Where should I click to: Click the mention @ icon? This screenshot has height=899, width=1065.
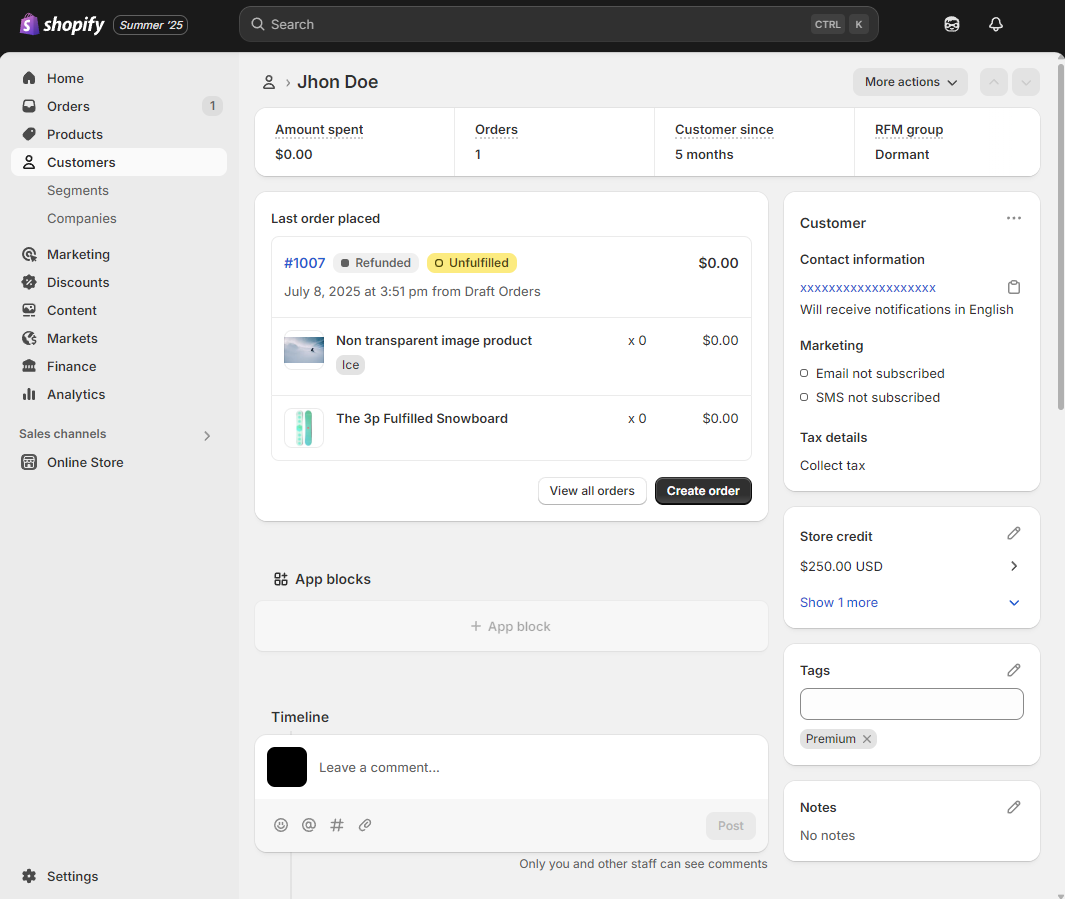coord(309,825)
